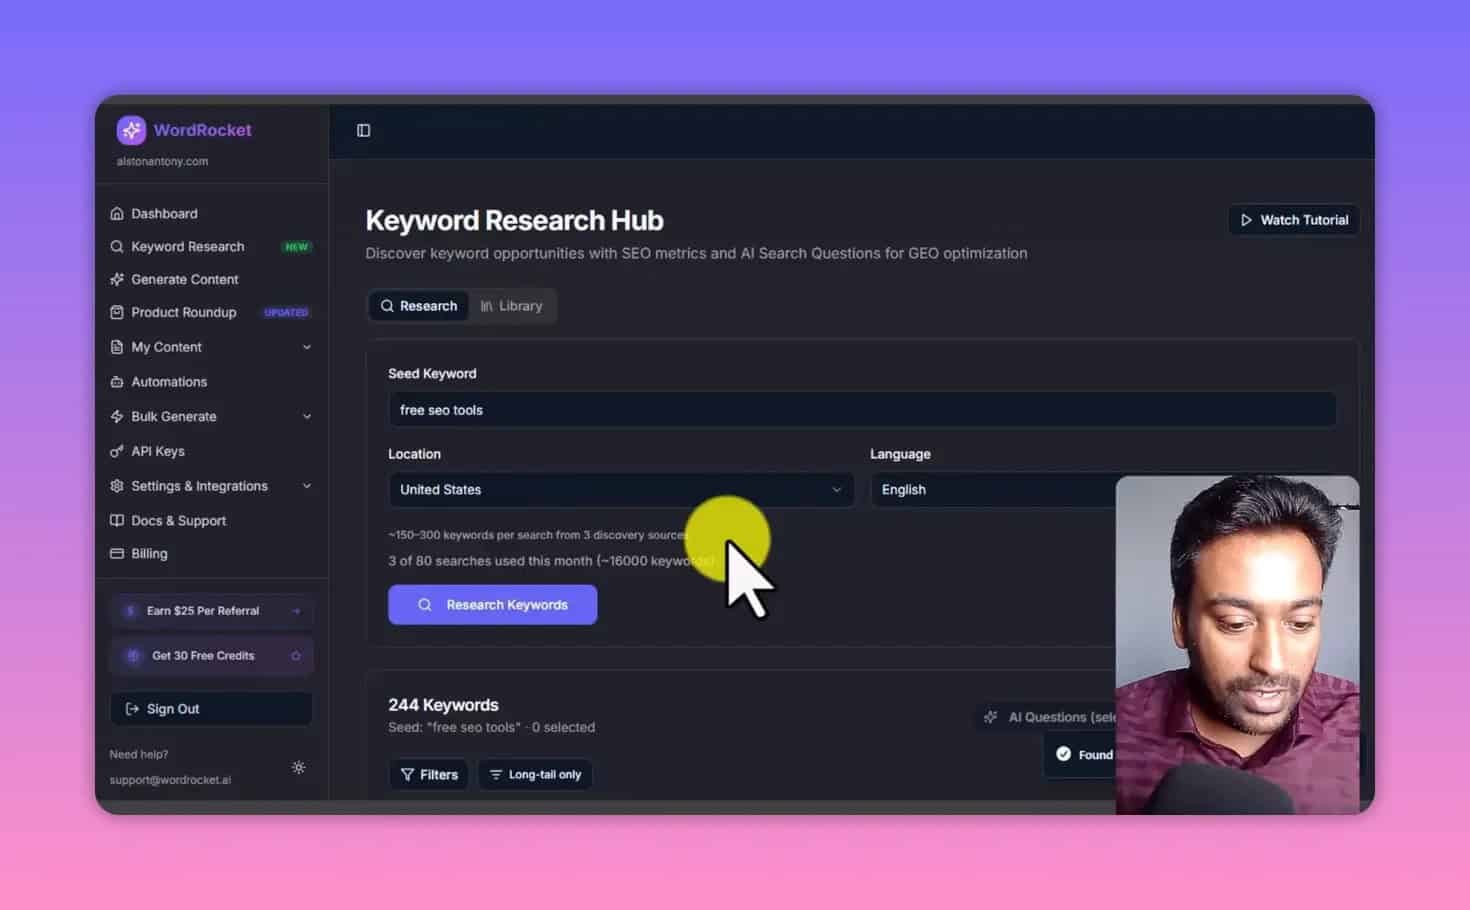Select the Keyword Research magnifier icon
The image size is (1470, 910).
(x=117, y=246)
